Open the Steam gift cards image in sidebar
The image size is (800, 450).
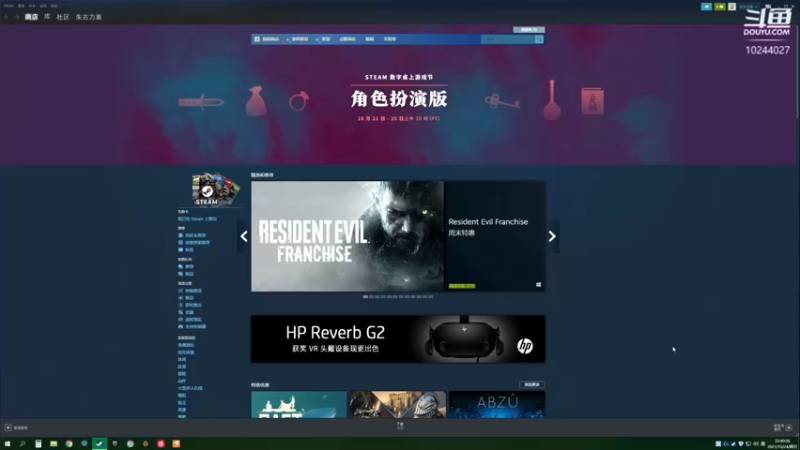tap(216, 189)
